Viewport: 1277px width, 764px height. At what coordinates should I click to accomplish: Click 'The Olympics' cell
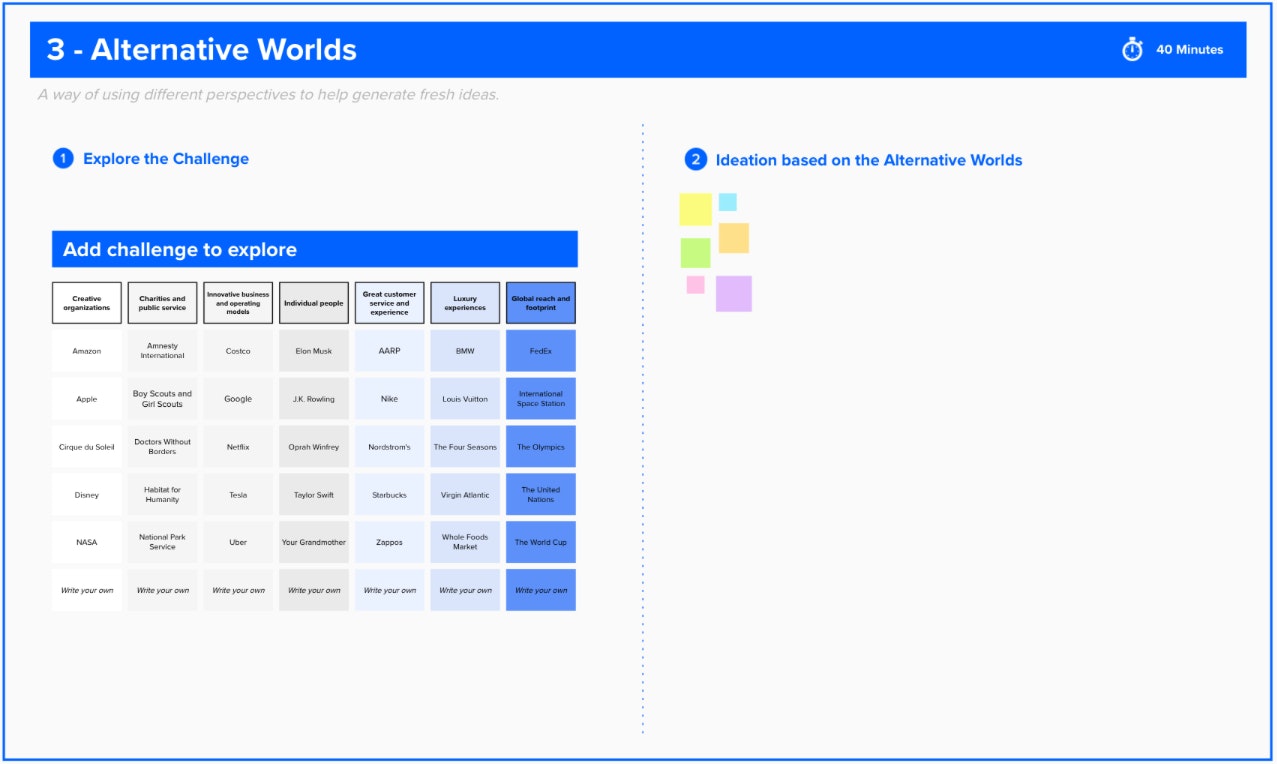pyautogui.click(x=541, y=447)
